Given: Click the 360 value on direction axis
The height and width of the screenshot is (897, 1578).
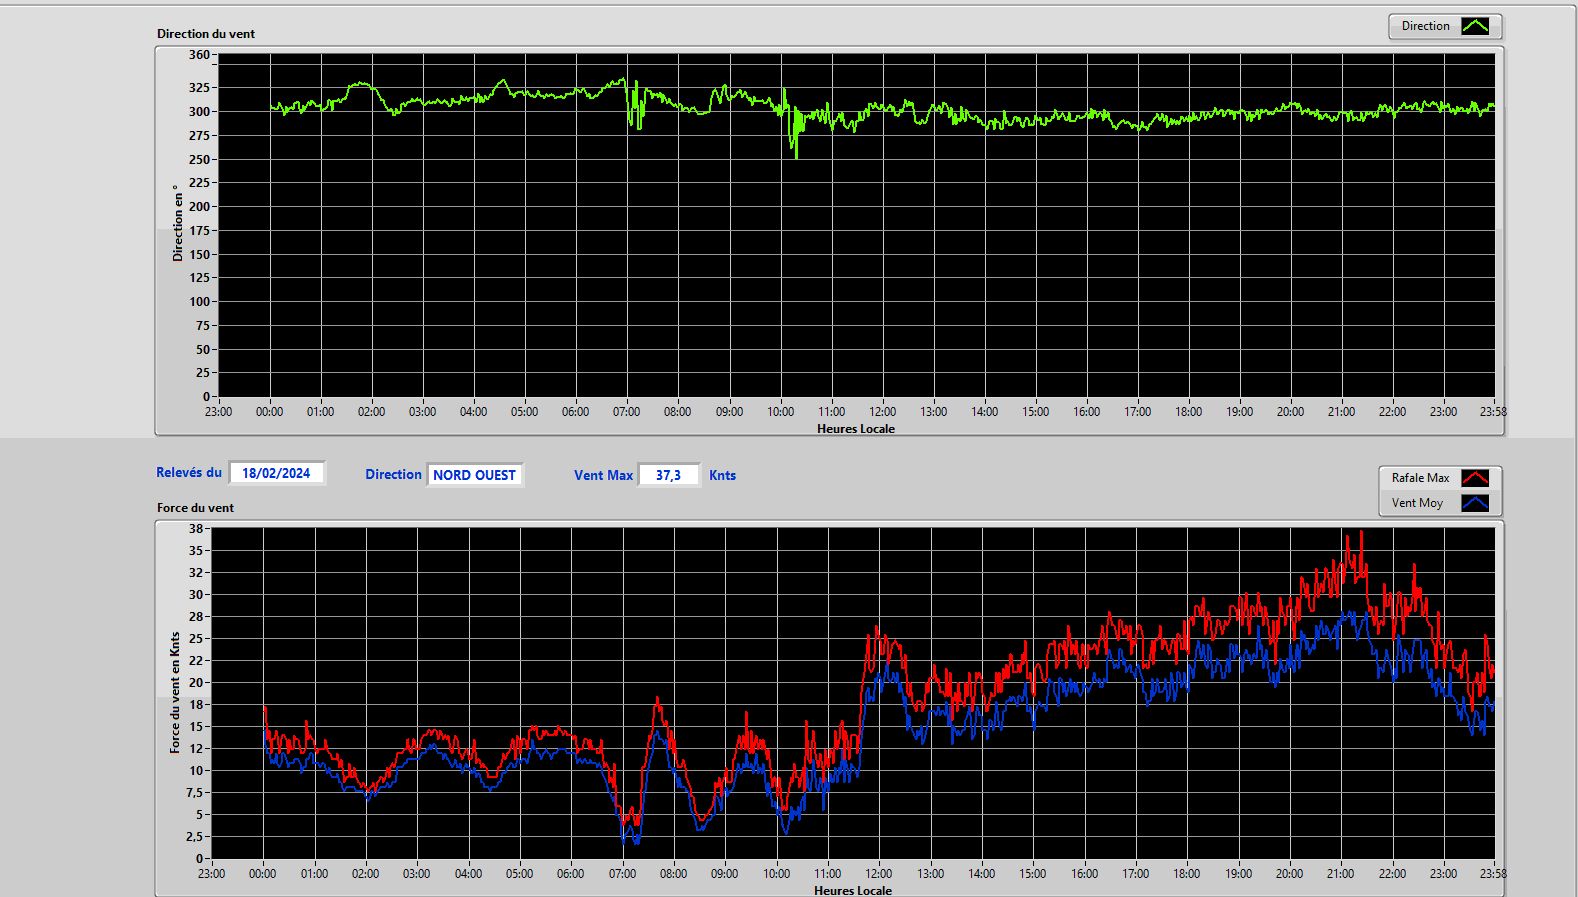Looking at the screenshot, I should point(199,55).
